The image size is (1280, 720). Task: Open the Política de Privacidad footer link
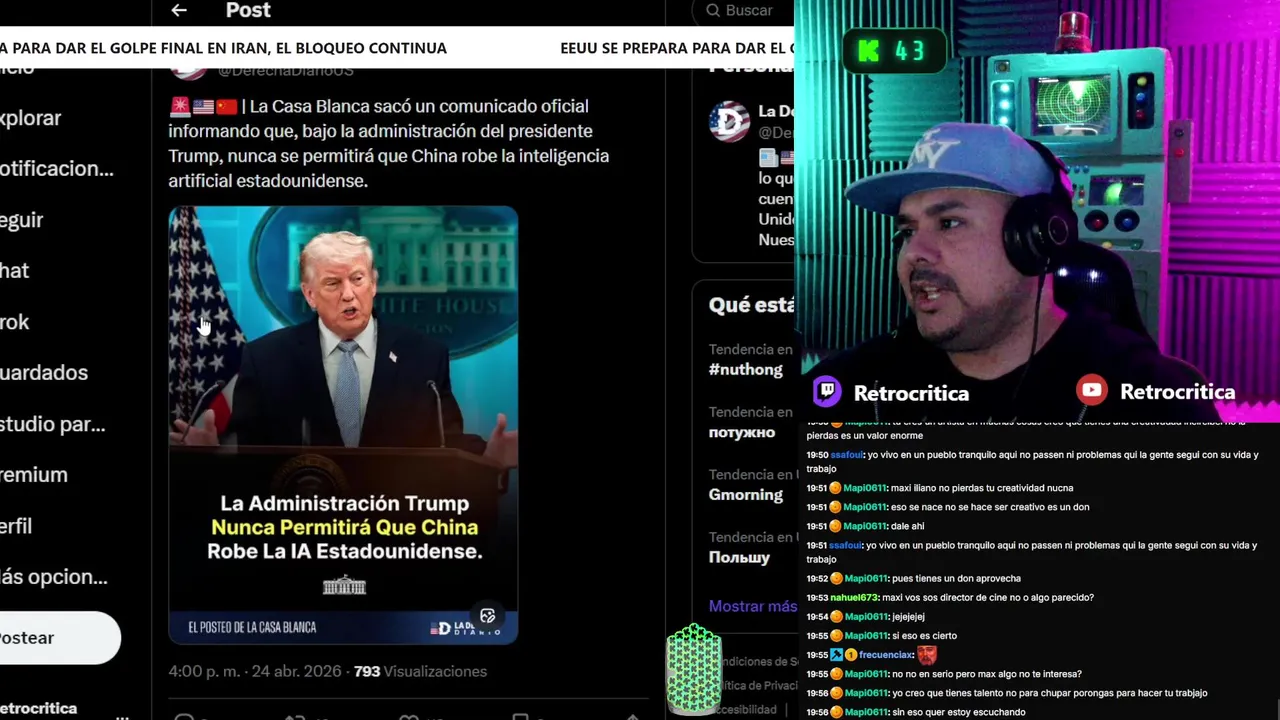[760, 685]
